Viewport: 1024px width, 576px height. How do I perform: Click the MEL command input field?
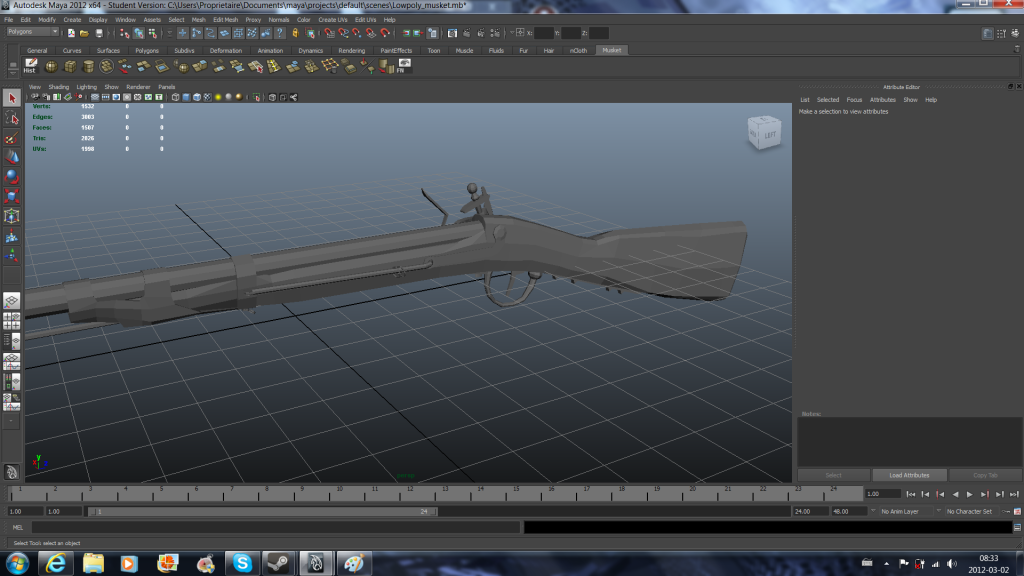[275, 527]
